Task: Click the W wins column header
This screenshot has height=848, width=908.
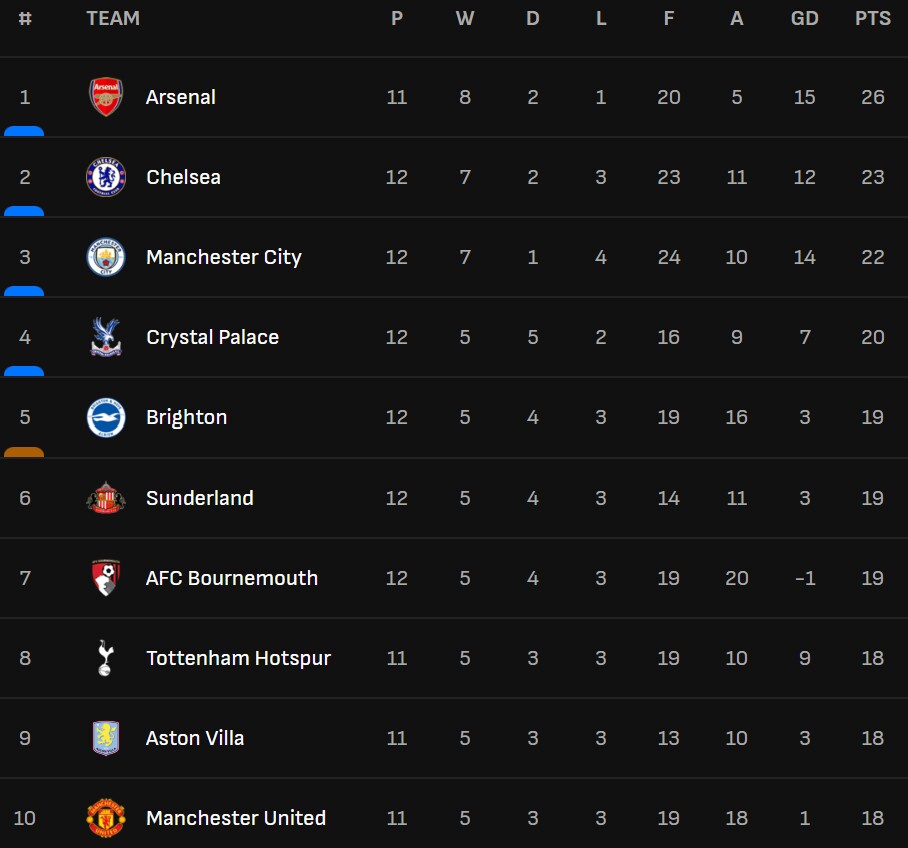Action: (465, 18)
